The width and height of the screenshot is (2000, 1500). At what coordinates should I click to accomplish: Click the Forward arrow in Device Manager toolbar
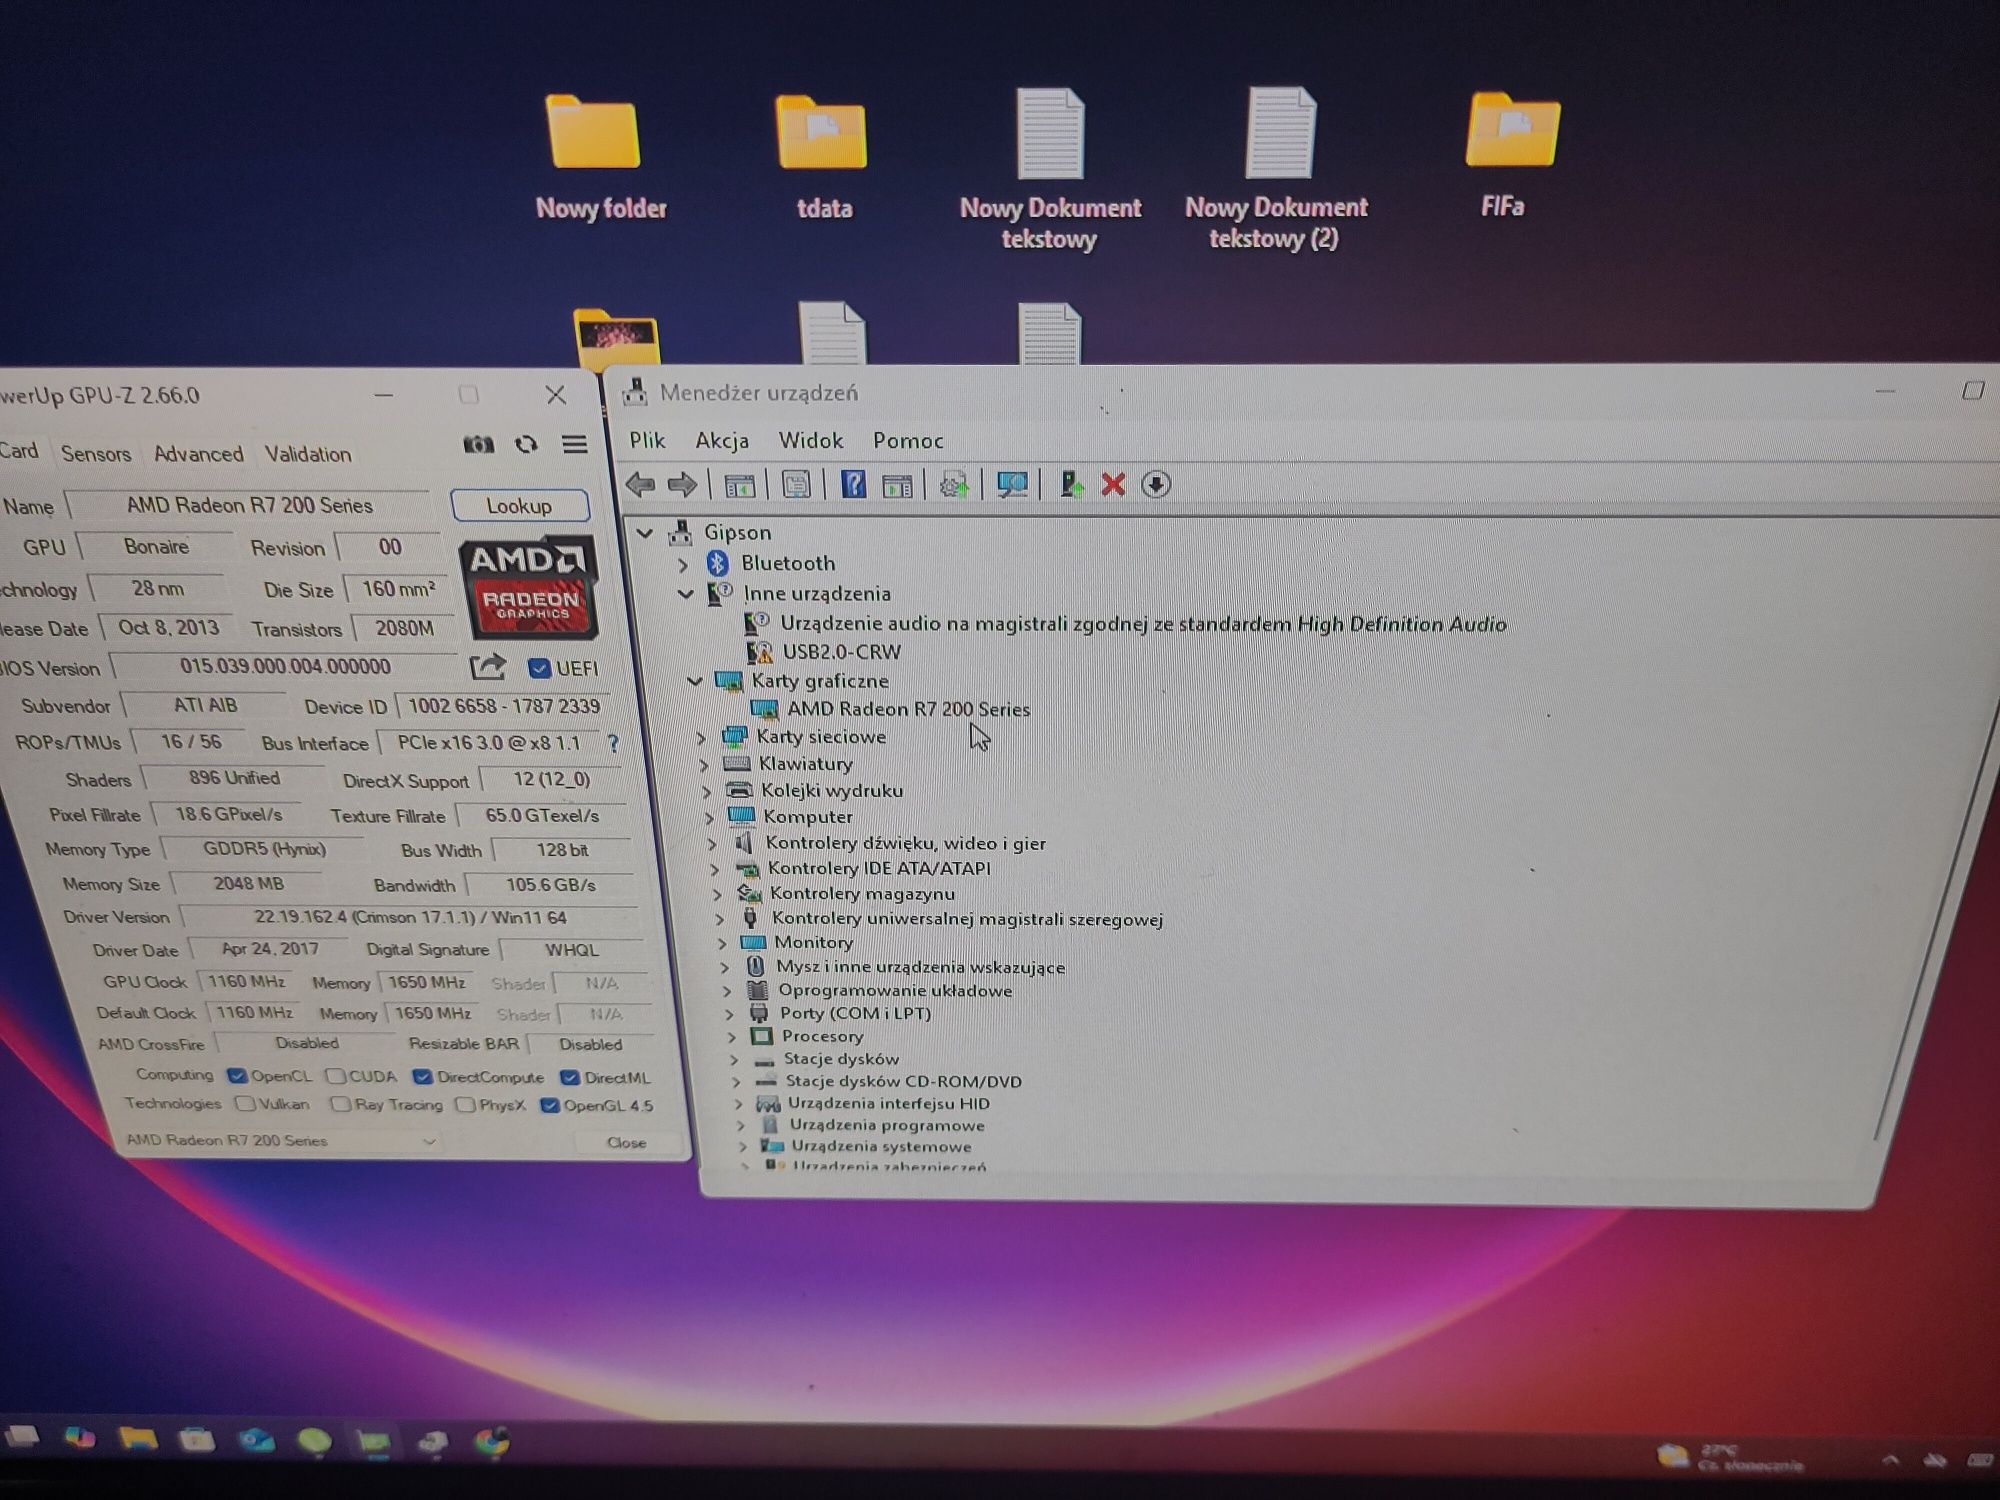pos(682,485)
